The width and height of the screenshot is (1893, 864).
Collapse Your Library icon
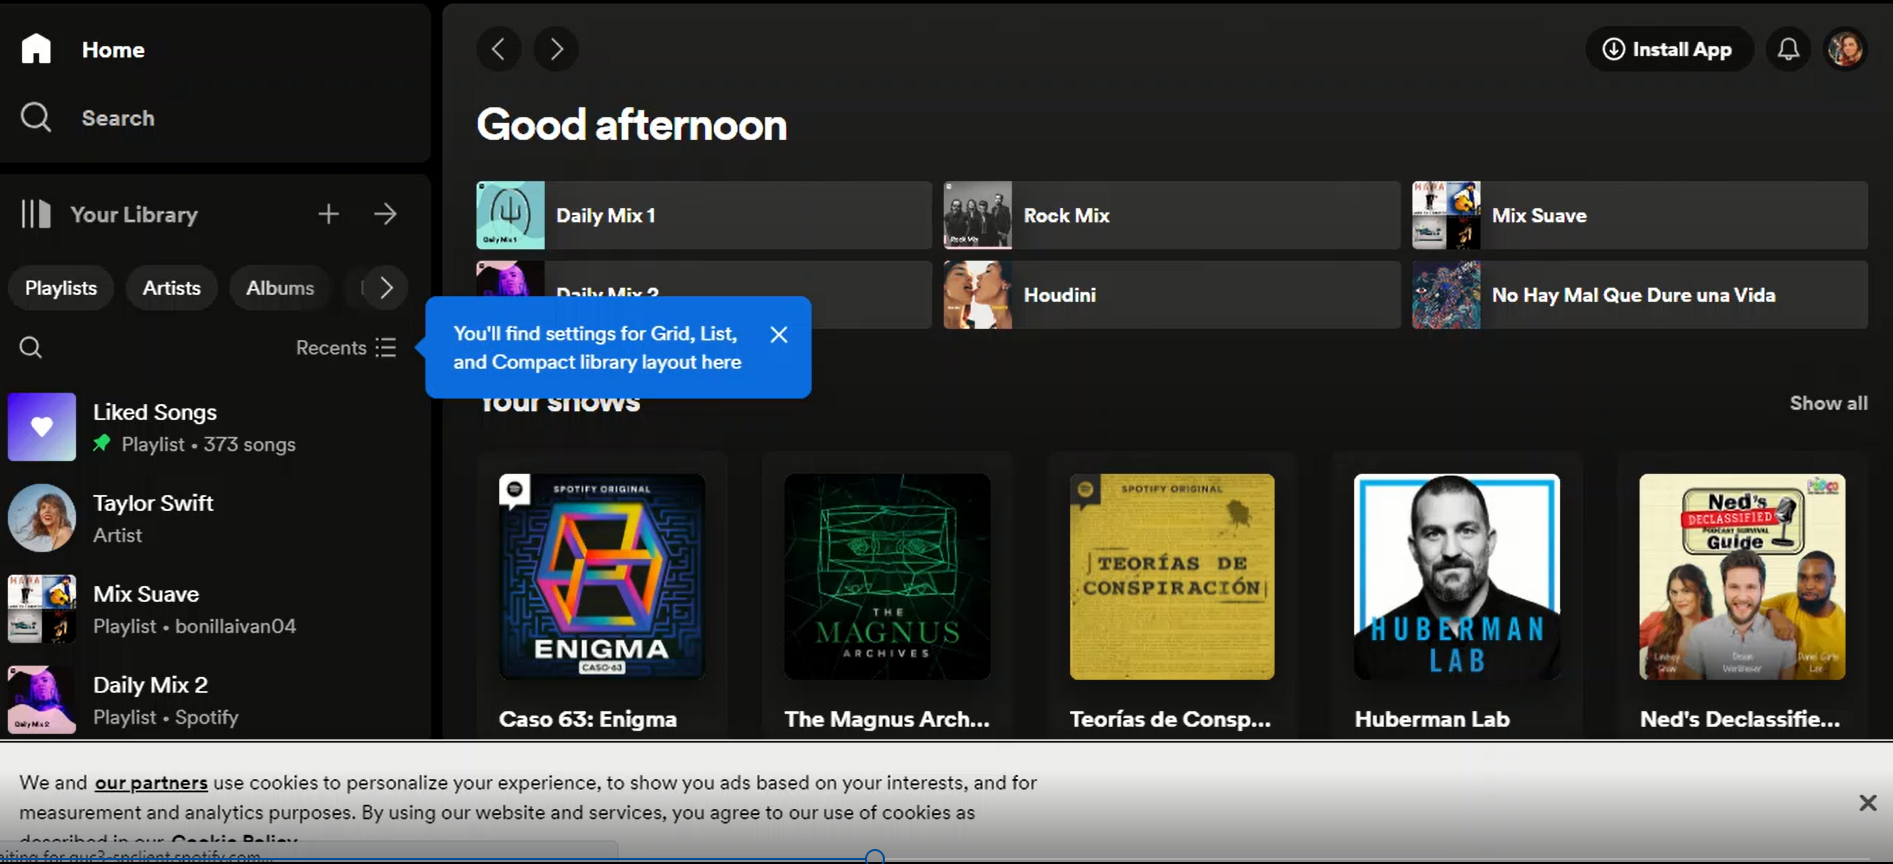(x=36, y=214)
